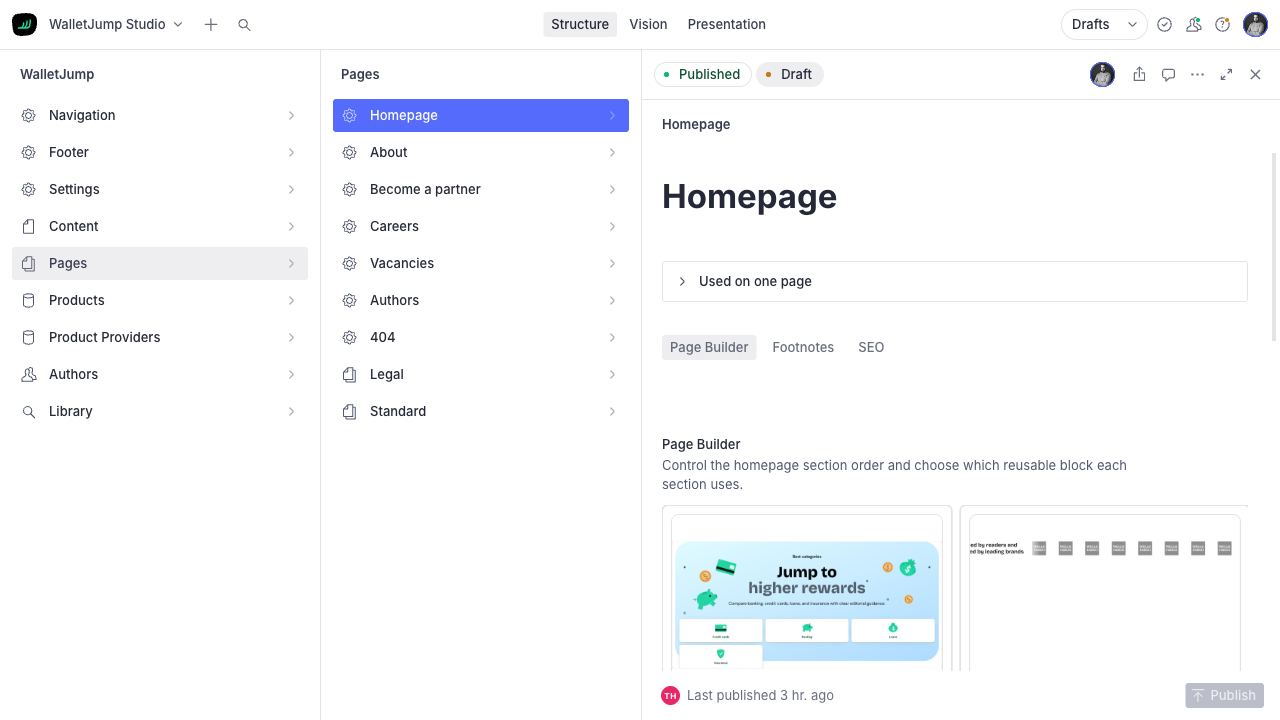Open the Jump to higher rewards block thumbnail
1280x720 pixels.
807,590
